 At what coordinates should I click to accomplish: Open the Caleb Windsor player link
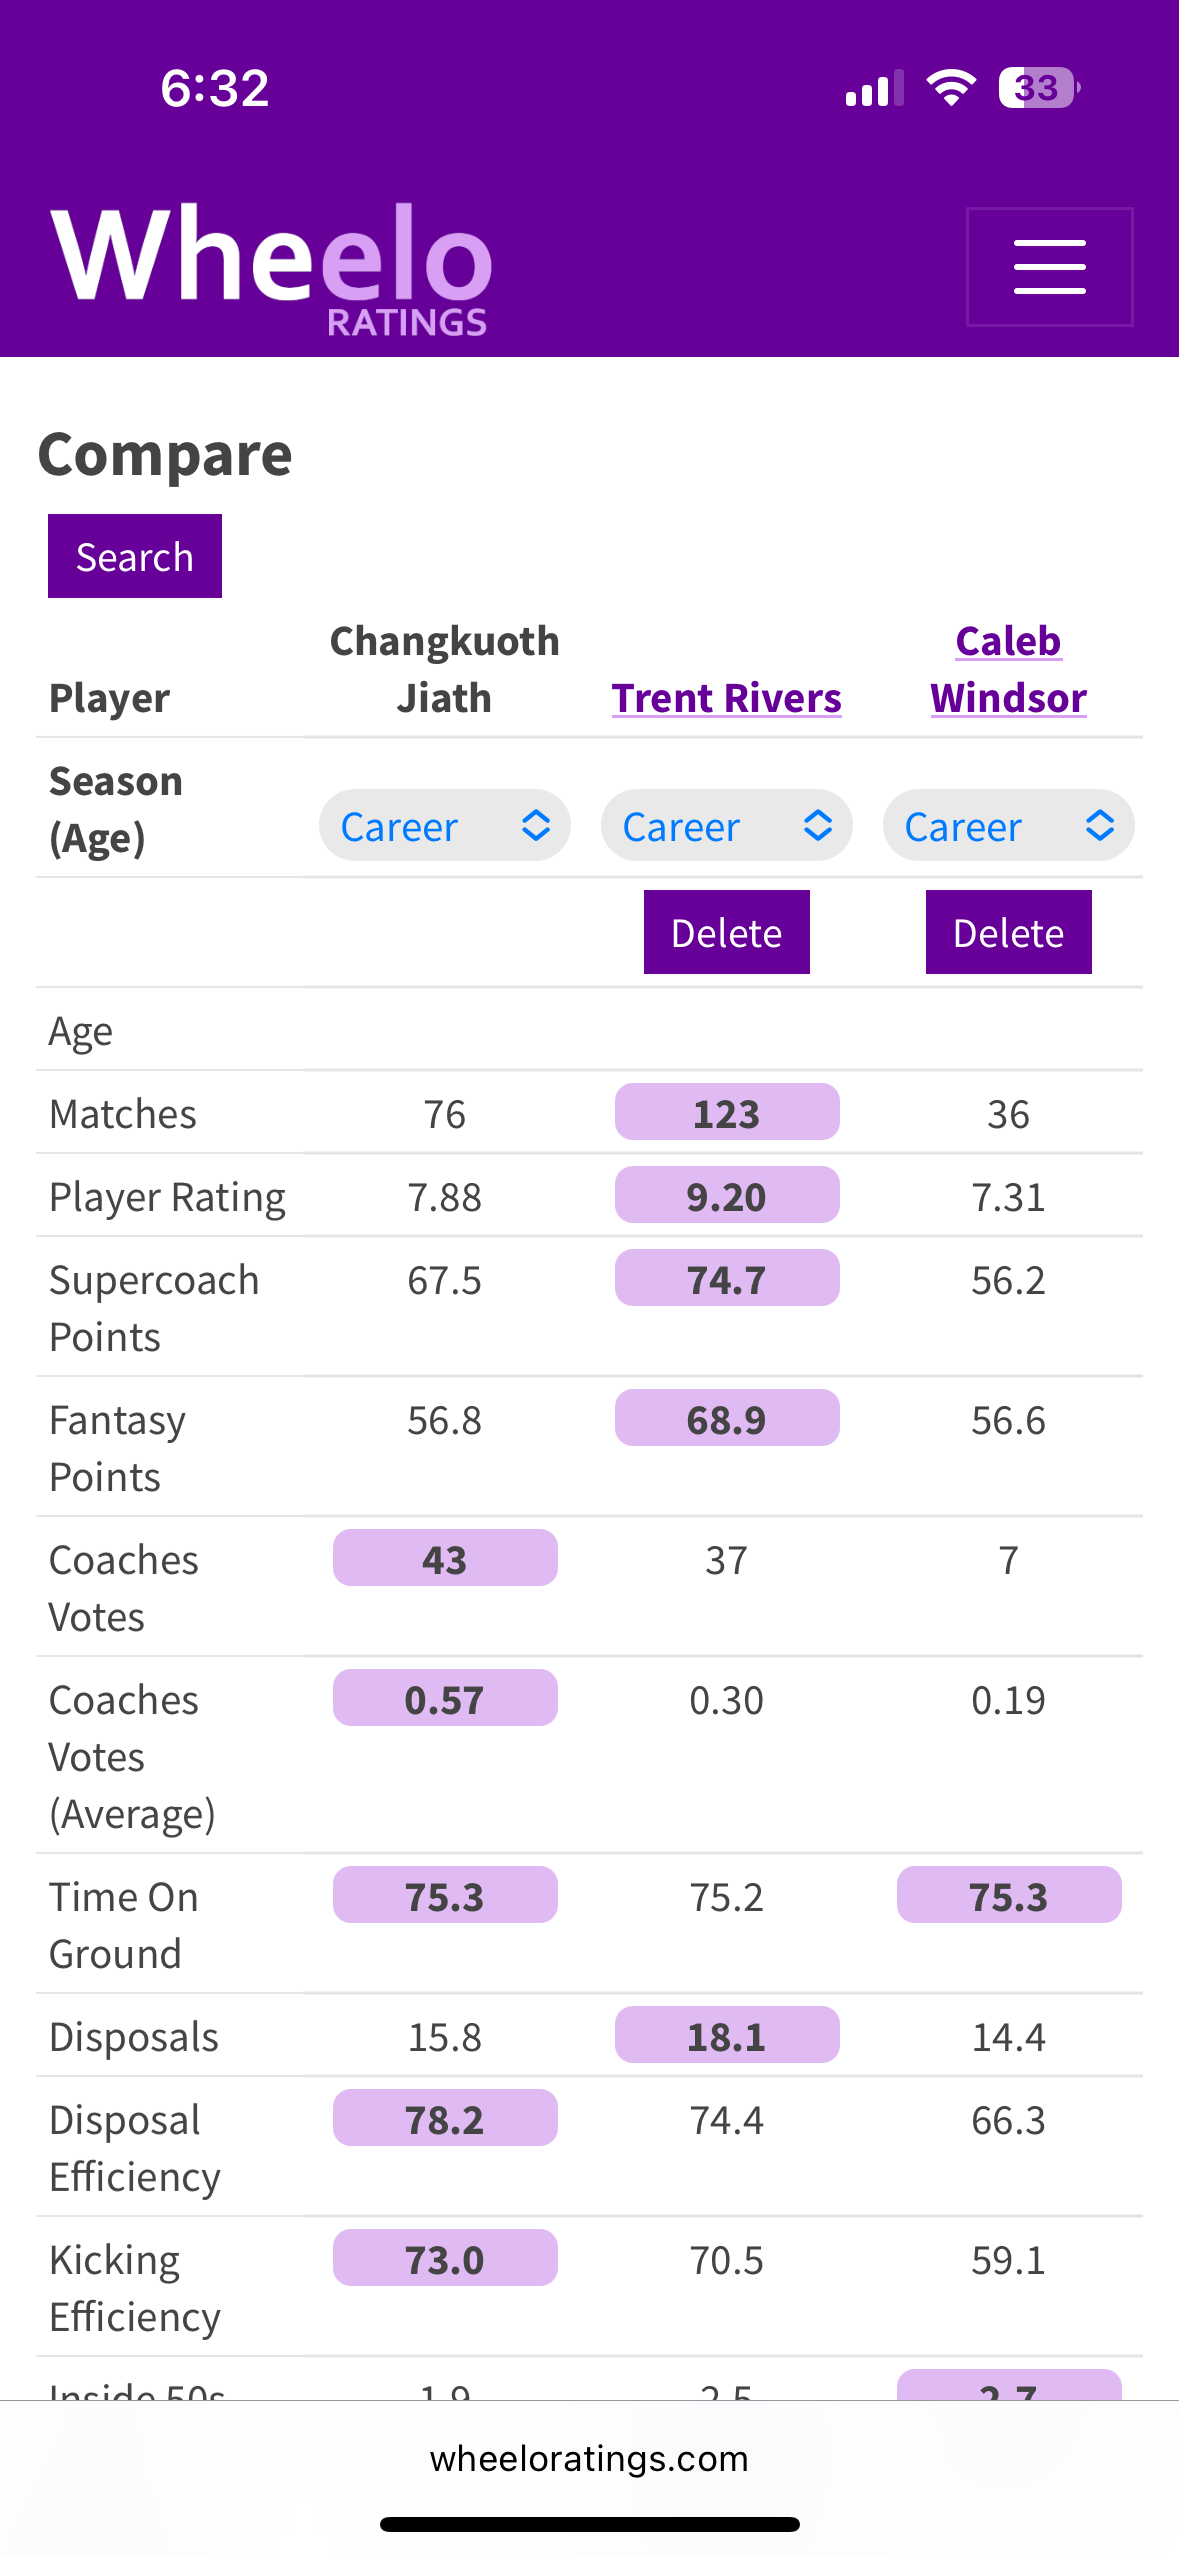pos(1008,669)
